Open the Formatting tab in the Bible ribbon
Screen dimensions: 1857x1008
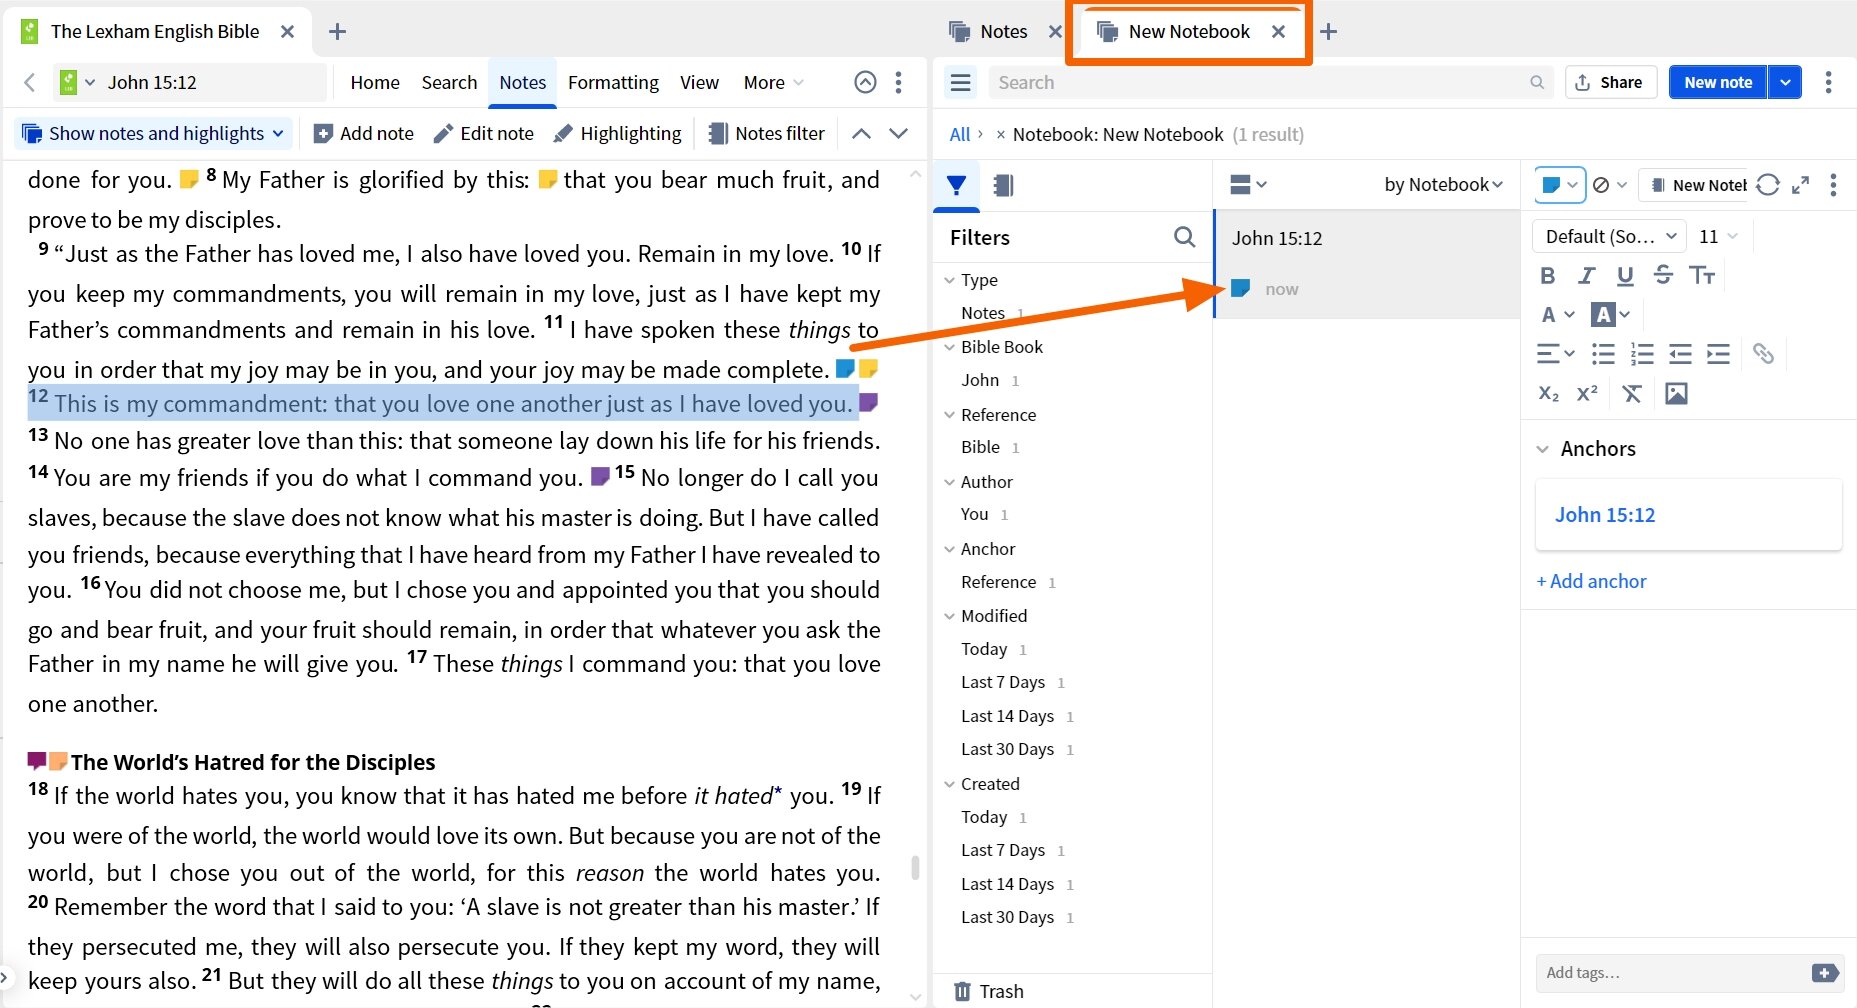[613, 82]
